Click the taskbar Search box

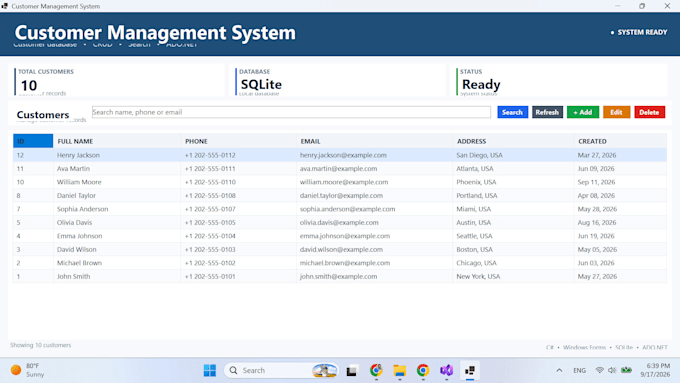tap(282, 370)
